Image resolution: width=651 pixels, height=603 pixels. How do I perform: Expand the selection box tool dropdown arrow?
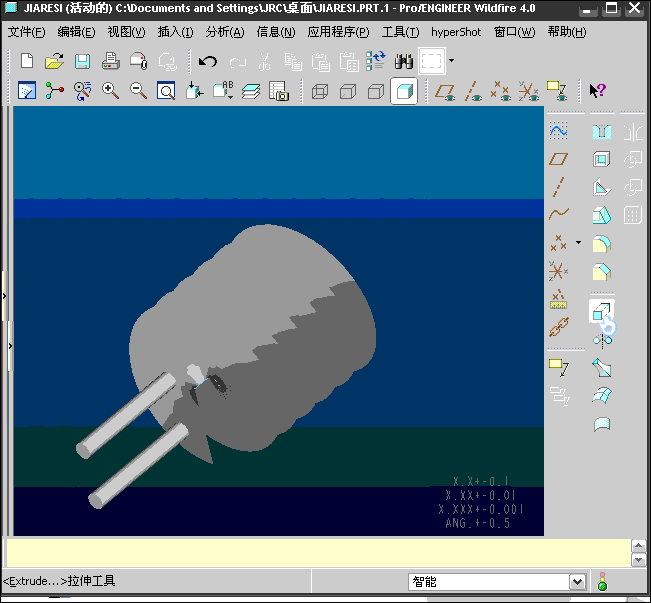point(451,61)
